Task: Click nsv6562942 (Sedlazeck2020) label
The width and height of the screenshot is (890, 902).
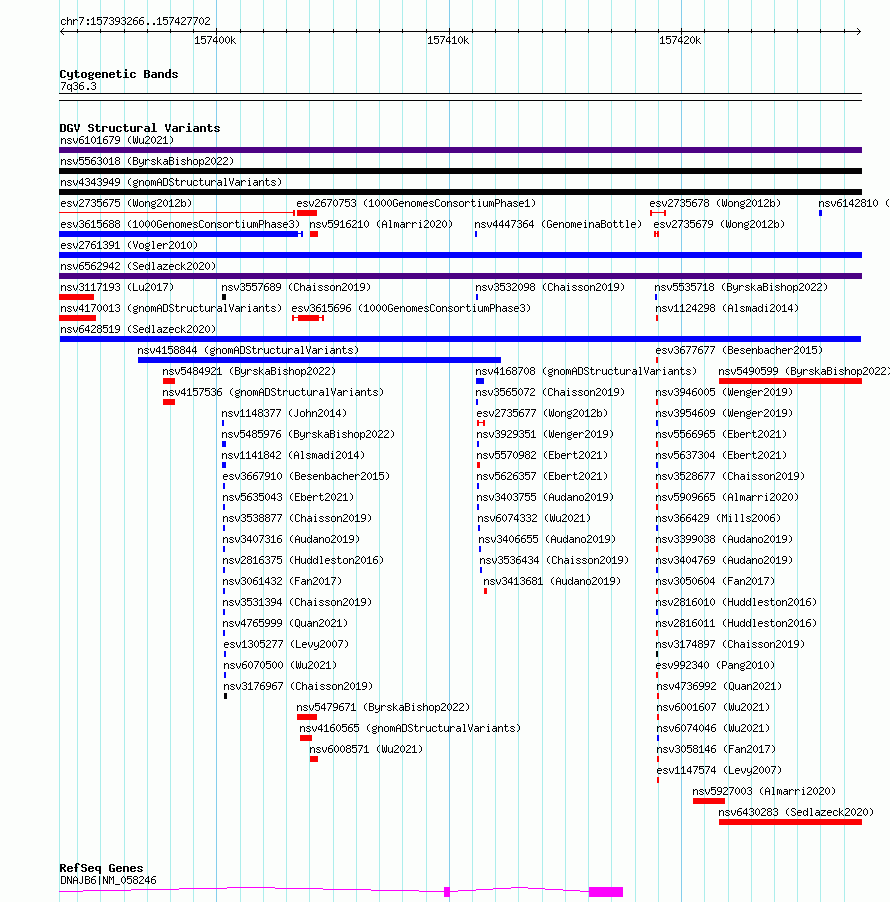Action: coord(138,266)
